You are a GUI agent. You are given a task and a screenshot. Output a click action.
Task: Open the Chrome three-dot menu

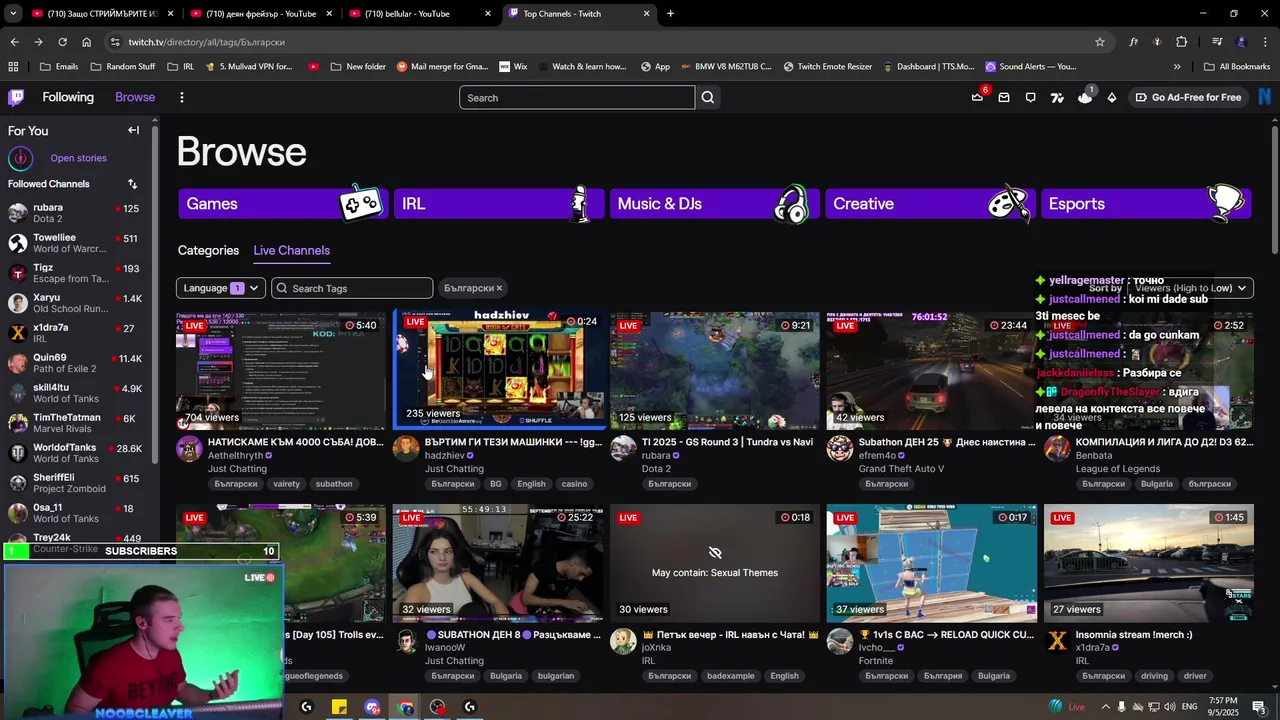pyautogui.click(x=1266, y=42)
